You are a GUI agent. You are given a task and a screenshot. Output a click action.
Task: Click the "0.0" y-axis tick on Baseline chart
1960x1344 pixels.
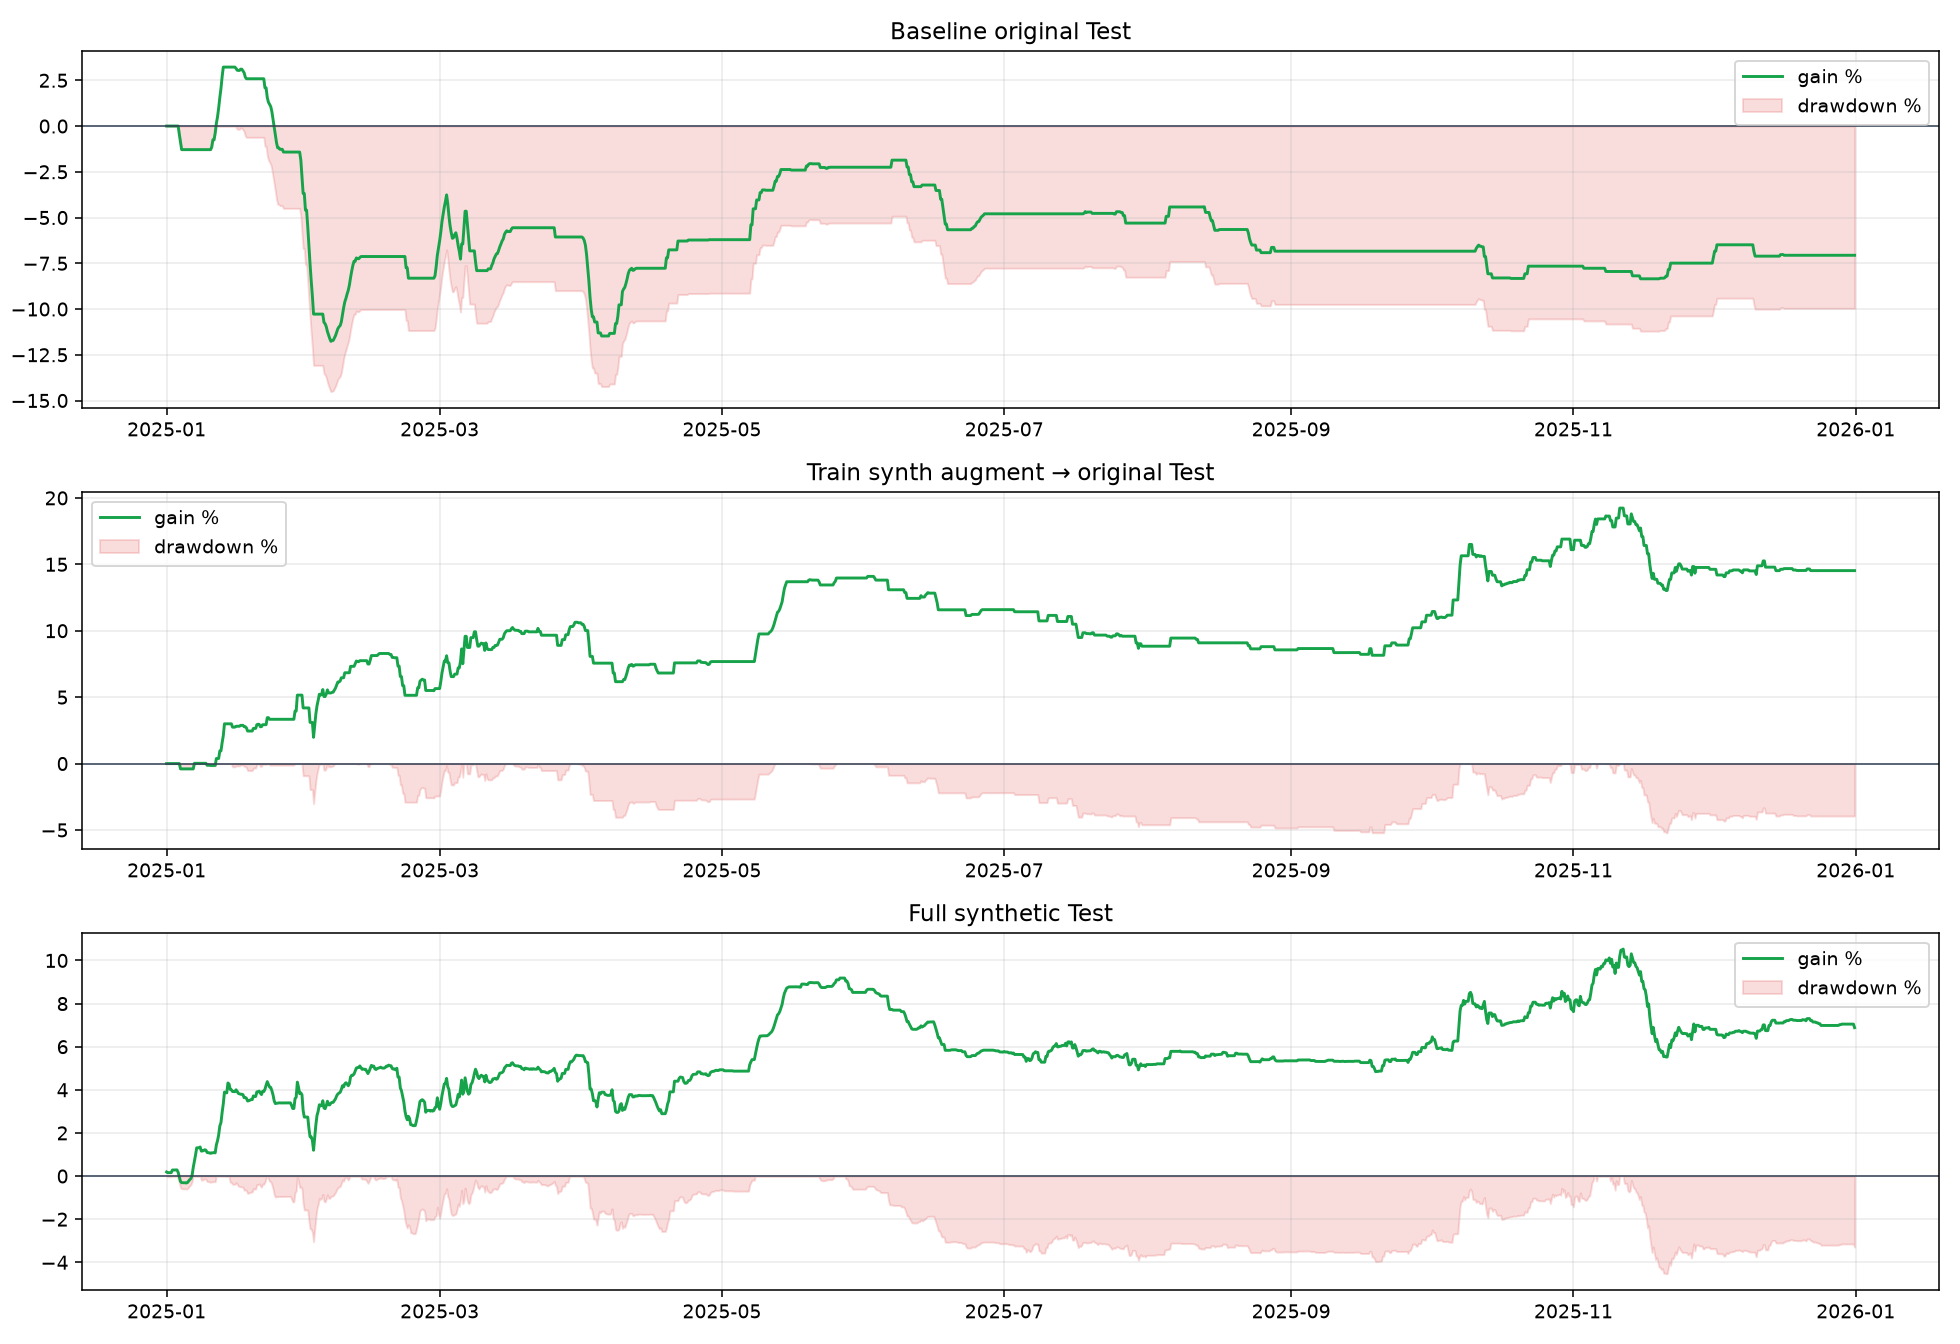coord(56,126)
